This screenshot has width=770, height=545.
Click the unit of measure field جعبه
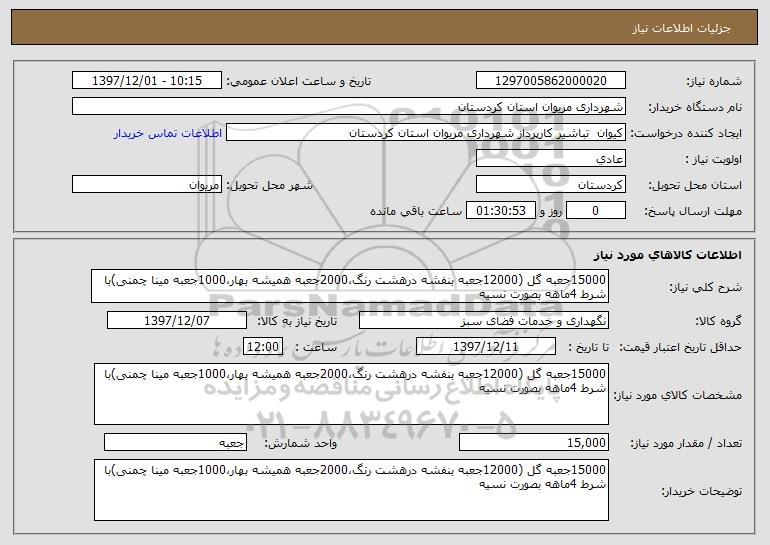click(175, 442)
